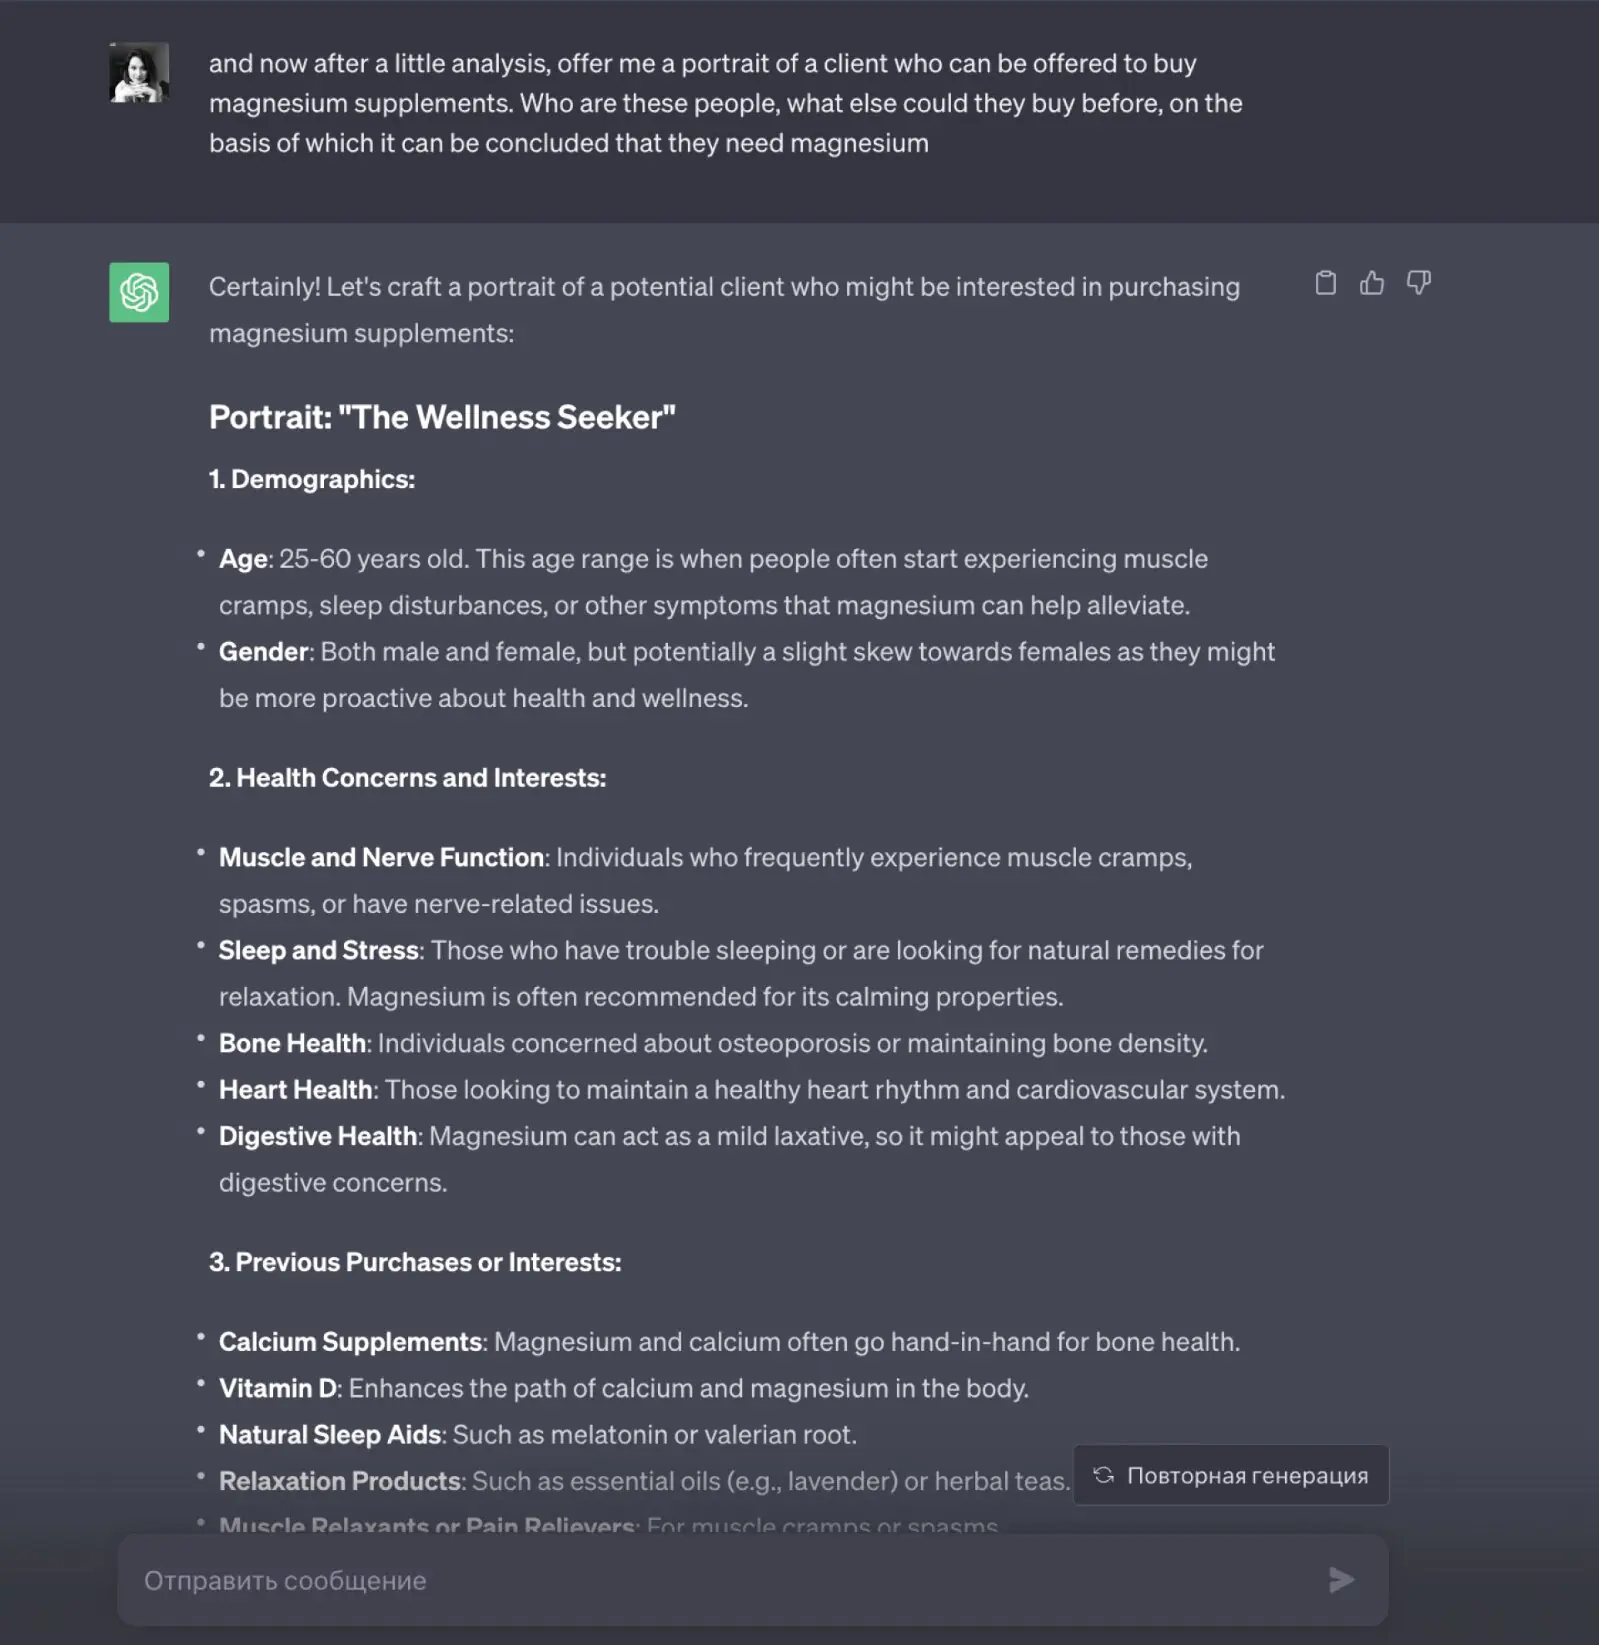Mark the response with thumbs down
The height and width of the screenshot is (1645, 1599).
pyautogui.click(x=1418, y=283)
